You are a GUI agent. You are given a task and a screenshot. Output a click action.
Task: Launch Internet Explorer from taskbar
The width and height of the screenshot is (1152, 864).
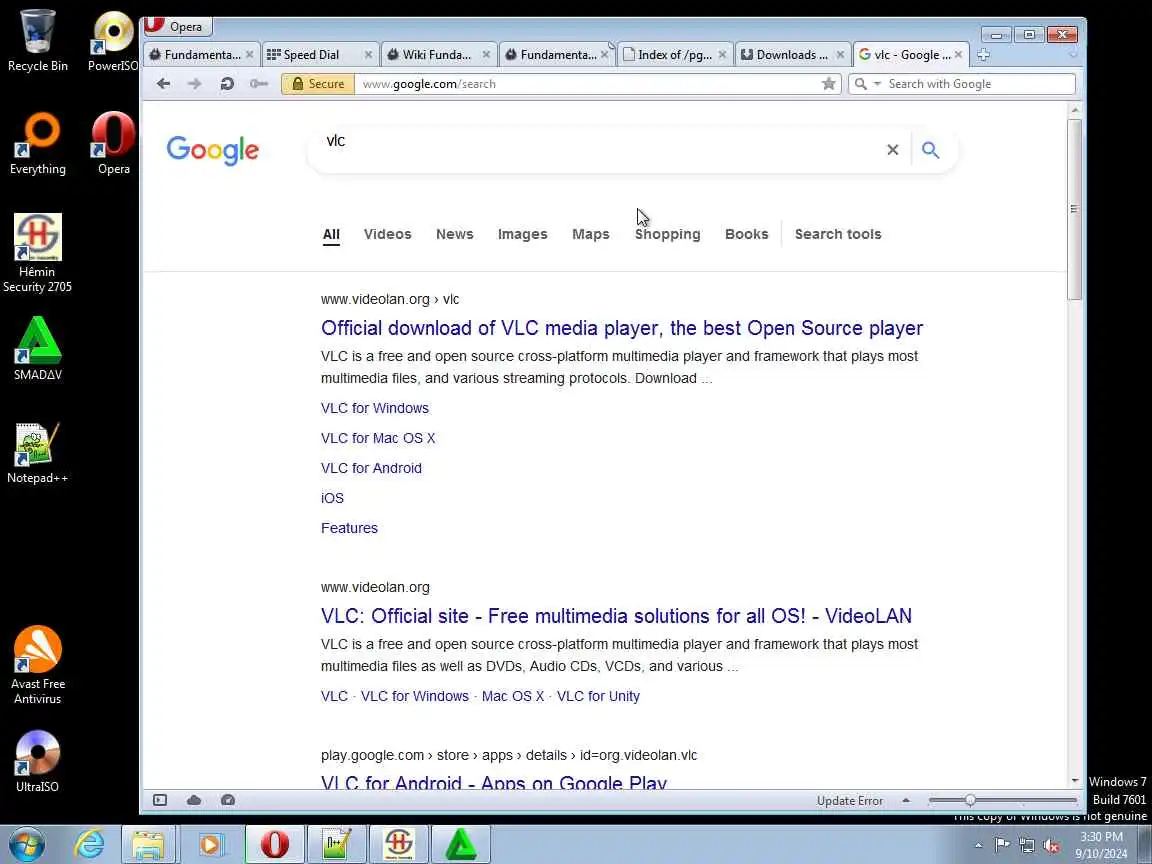(89, 844)
